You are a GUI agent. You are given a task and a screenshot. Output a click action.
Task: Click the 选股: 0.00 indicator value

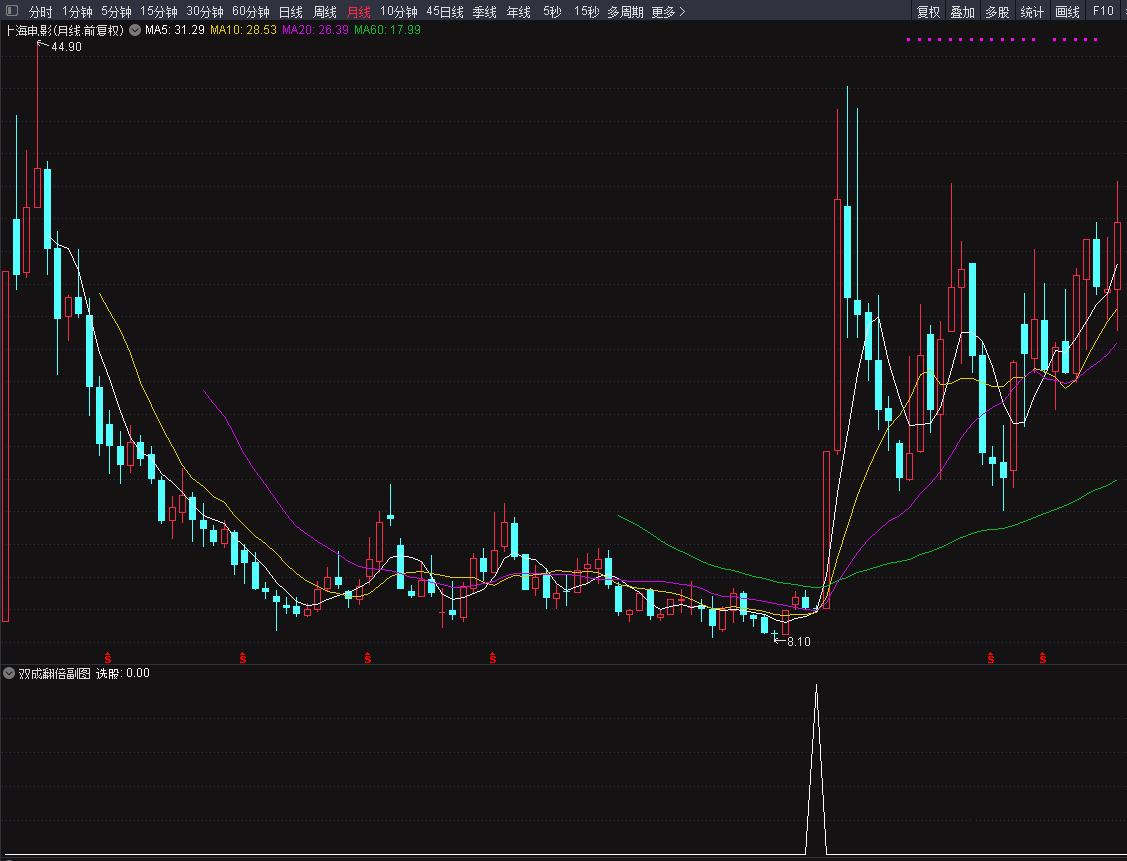point(123,673)
